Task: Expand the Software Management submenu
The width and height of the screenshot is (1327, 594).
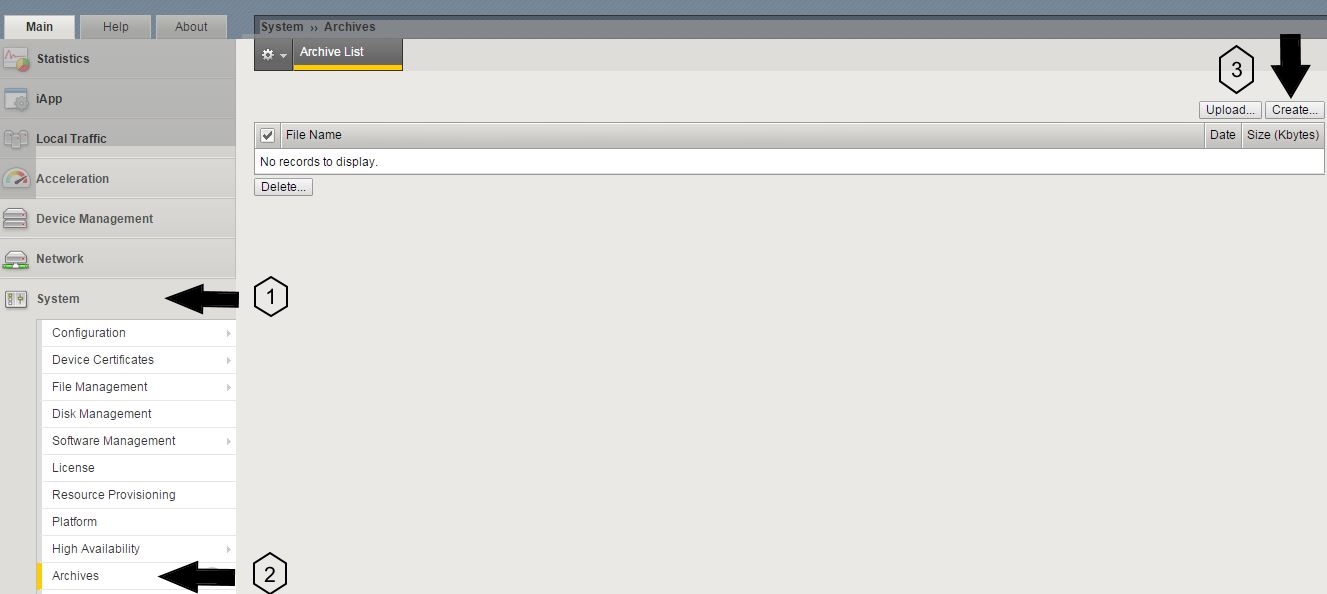Action: point(229,441)
